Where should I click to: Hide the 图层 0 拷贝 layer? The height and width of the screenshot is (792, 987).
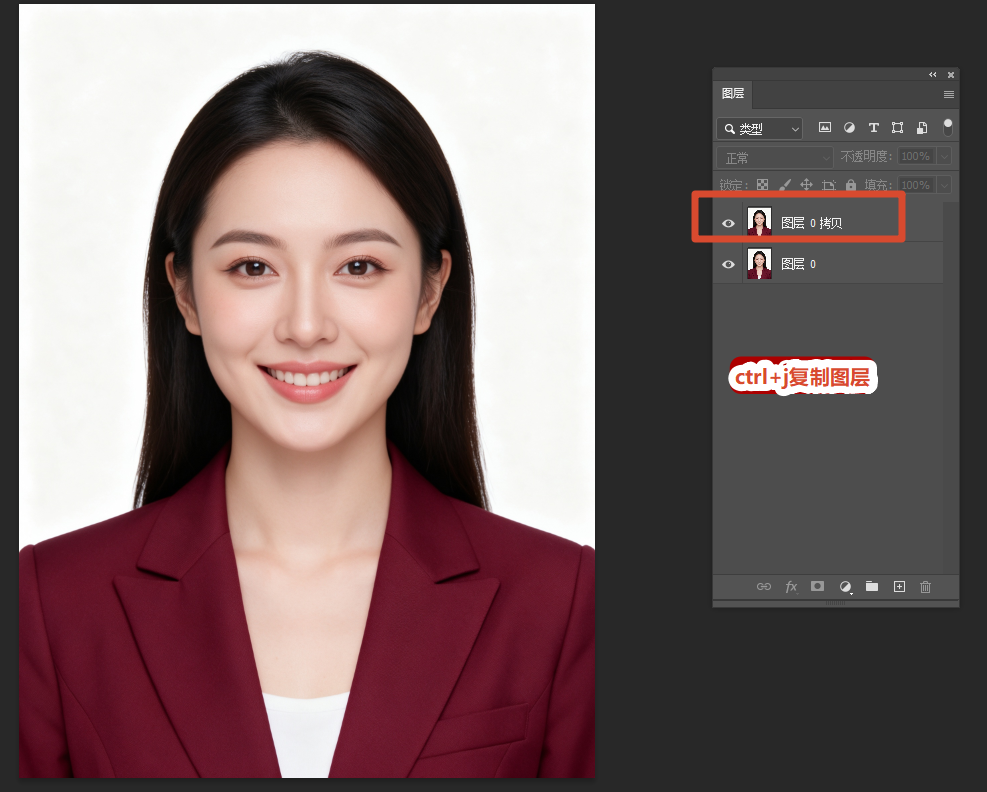[728, 223]
